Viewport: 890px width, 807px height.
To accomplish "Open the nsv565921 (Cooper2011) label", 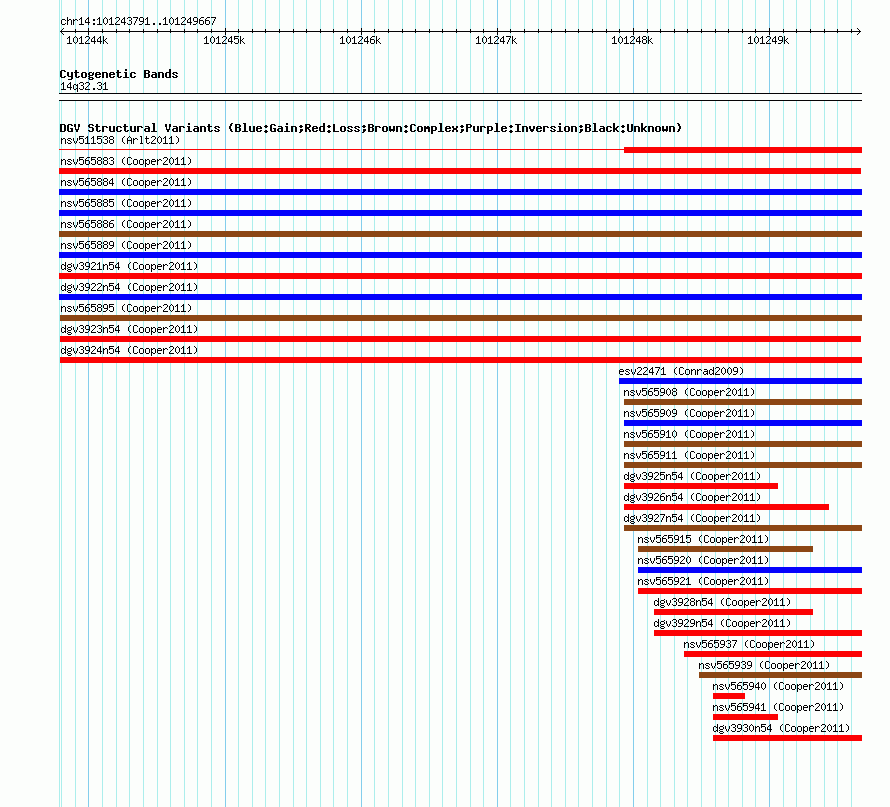I will 703,581.
